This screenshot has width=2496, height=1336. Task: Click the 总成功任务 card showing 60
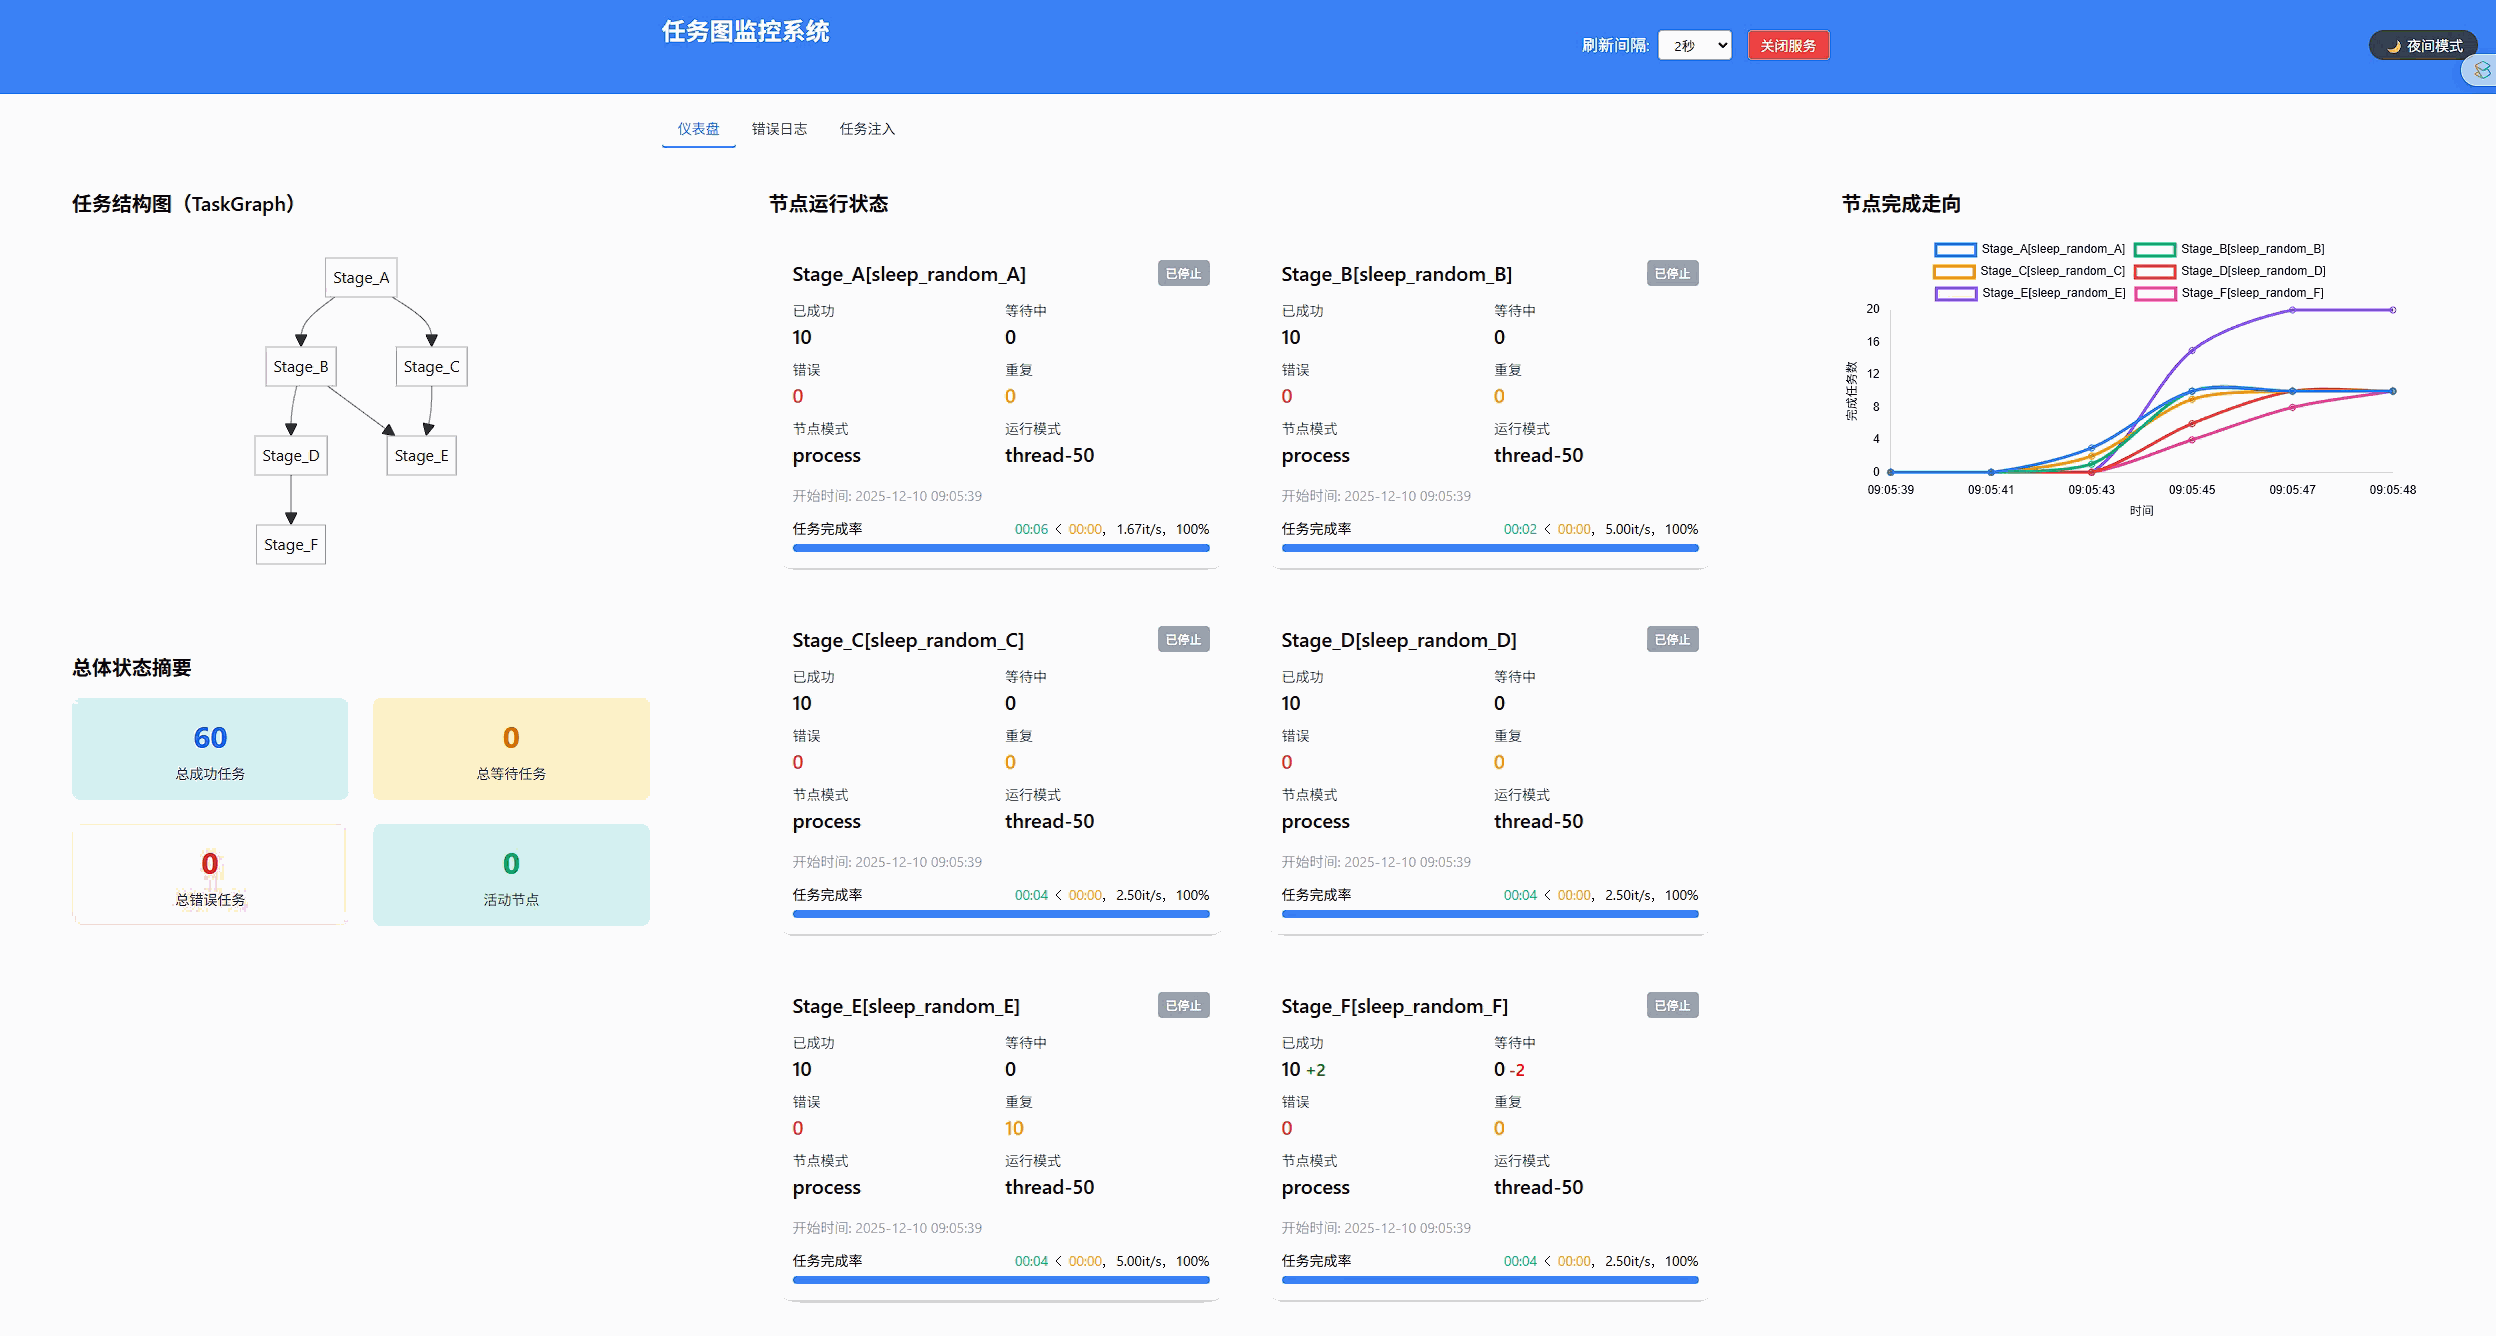[x=210, y=749]
